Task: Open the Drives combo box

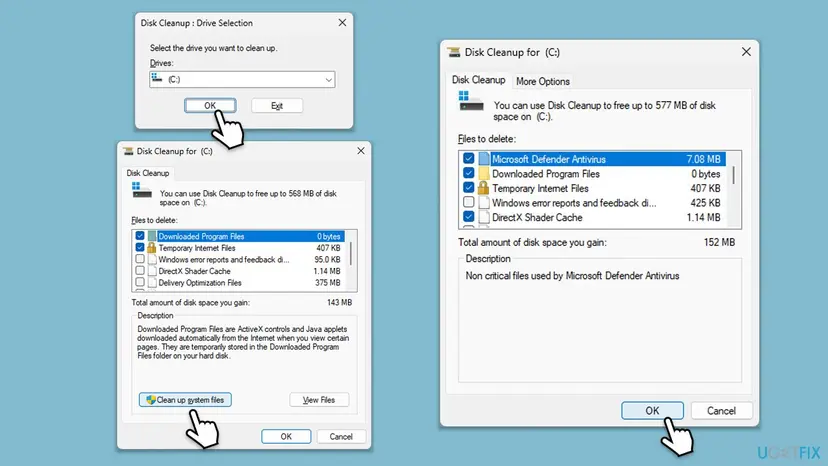Action: pos(242,79)
